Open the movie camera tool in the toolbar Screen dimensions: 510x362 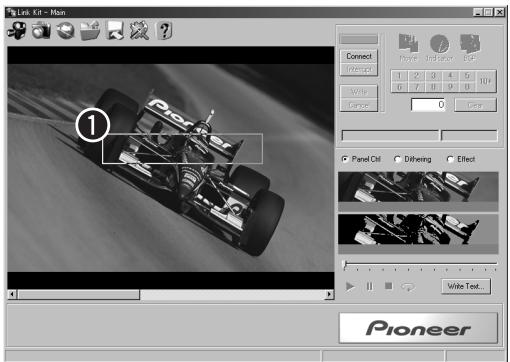pyautogui.click(x=17, y=30)
